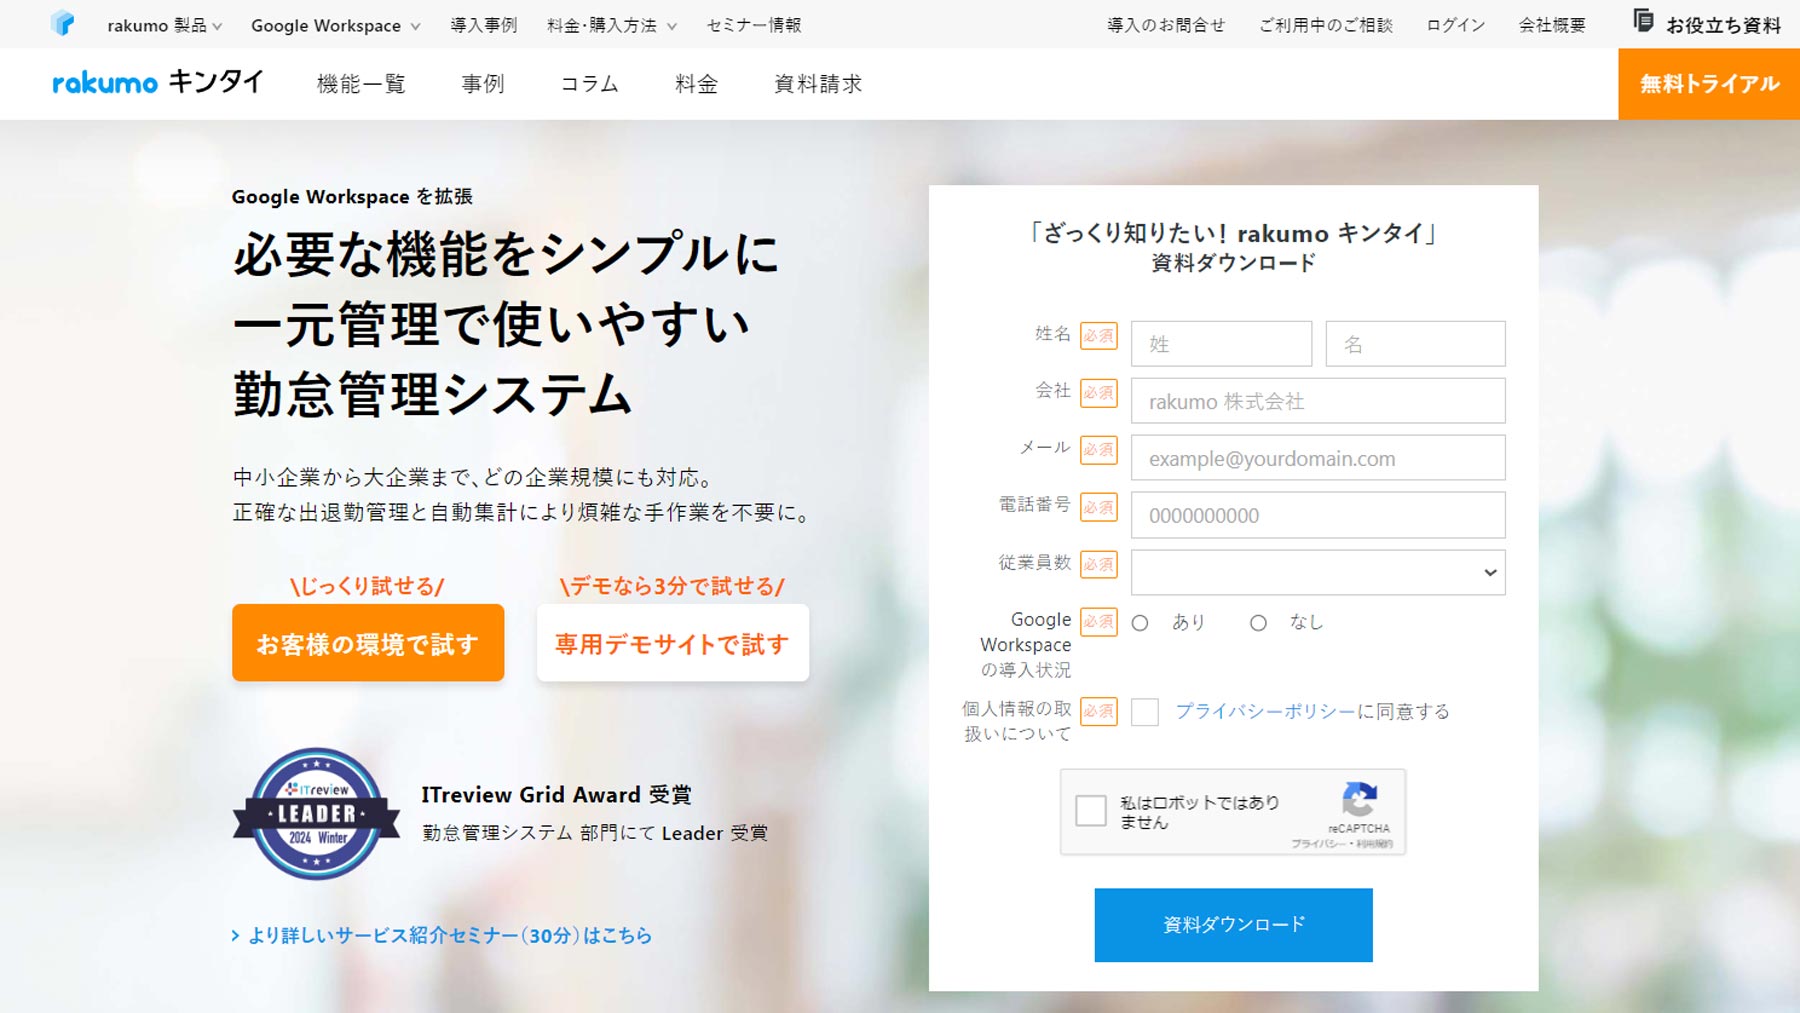Focus the メール address input field
1800x1013 pixels.
click(x=1318, y=458)
